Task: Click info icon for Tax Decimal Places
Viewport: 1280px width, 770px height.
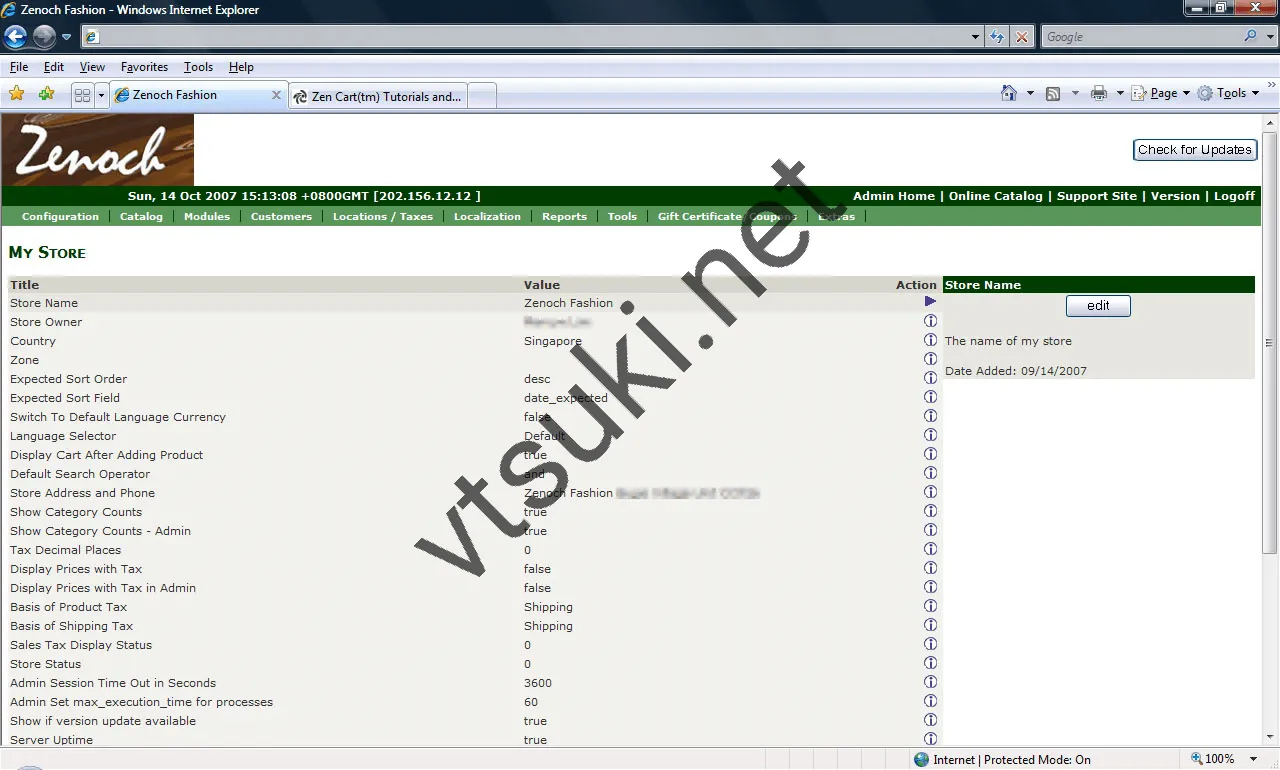Action: 930,549
